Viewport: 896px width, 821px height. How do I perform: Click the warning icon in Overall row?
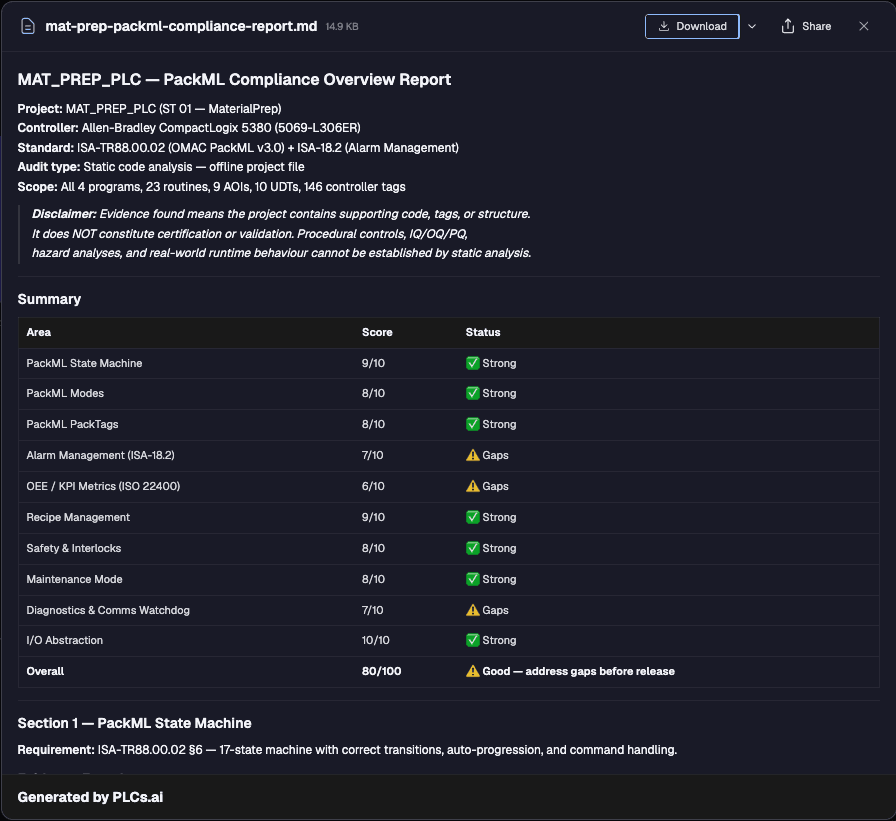click(473, 671)
